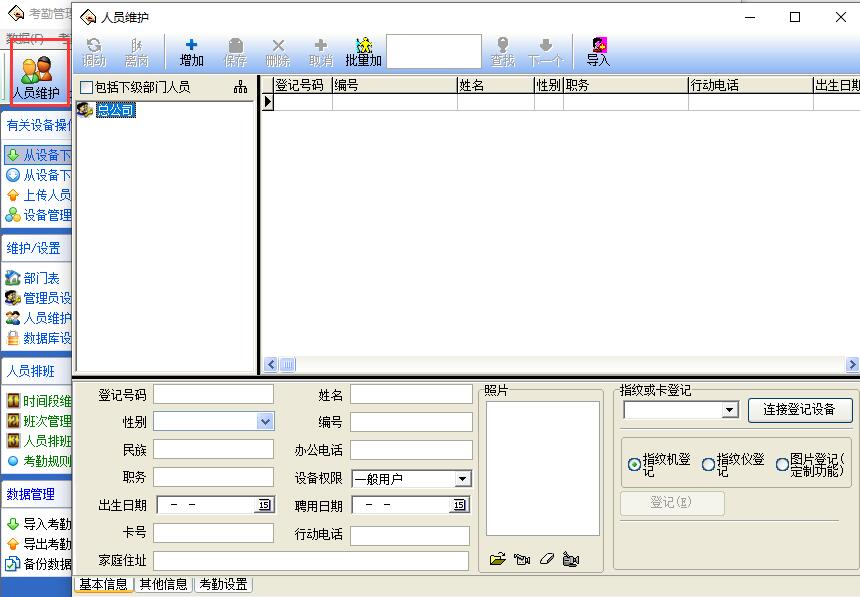The width and height of the screenshot is (860, 597).
Task: Click the department tree structure icon
Action: pos(240,87)
